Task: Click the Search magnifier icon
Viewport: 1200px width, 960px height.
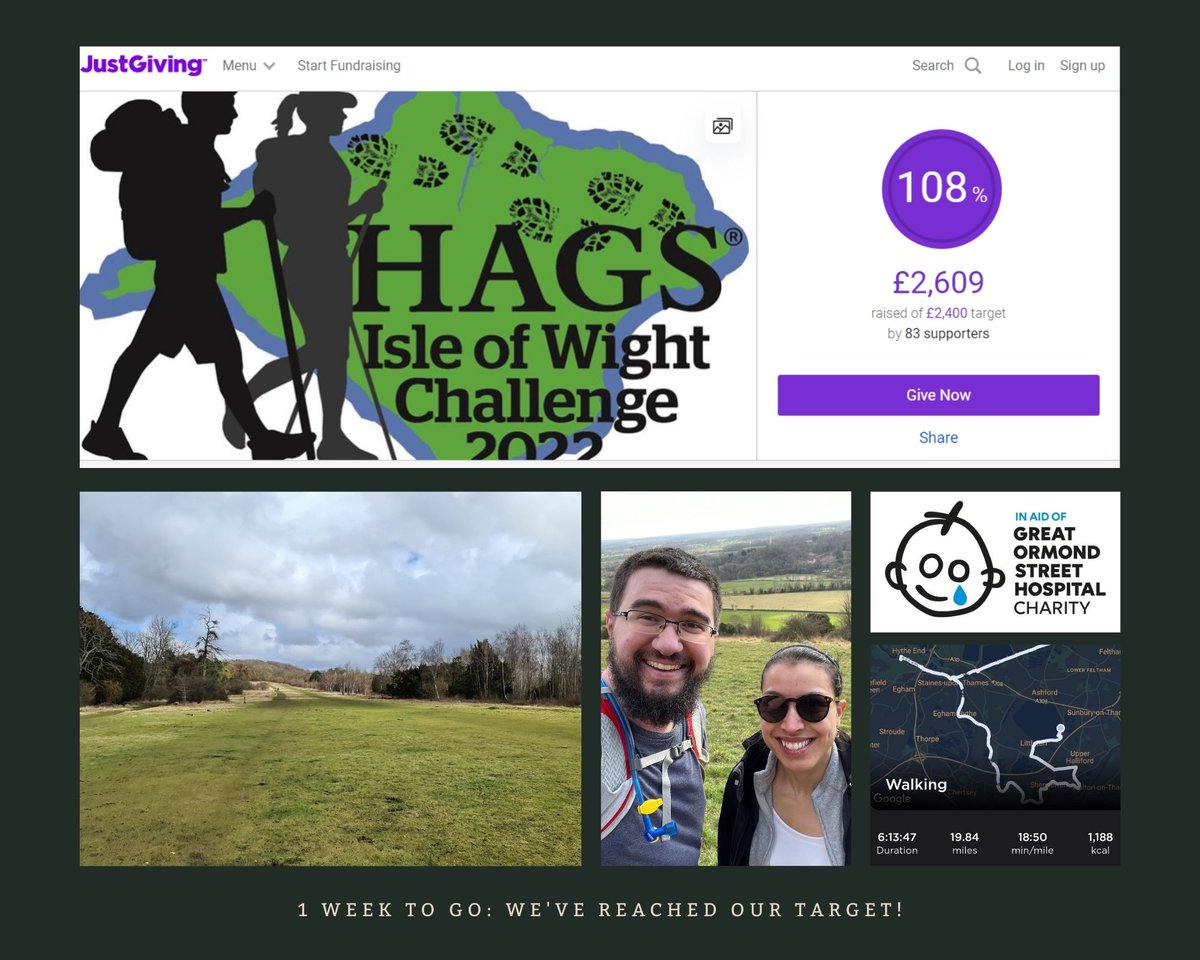Action: [x=973, y=65]
